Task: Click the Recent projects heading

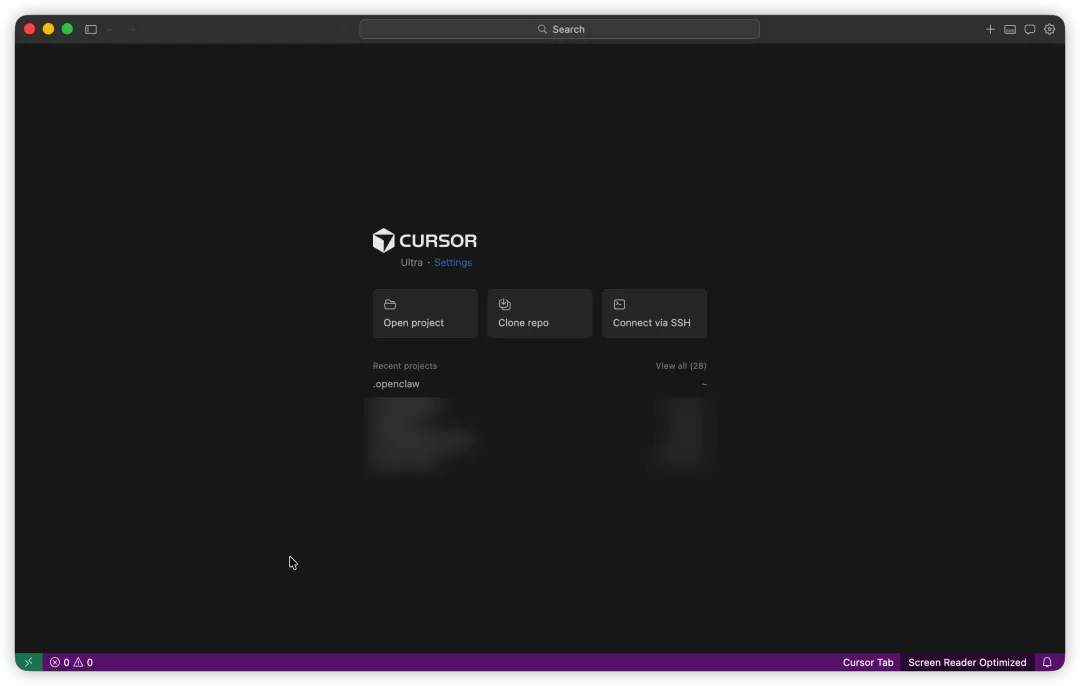Action: point(404,366)
